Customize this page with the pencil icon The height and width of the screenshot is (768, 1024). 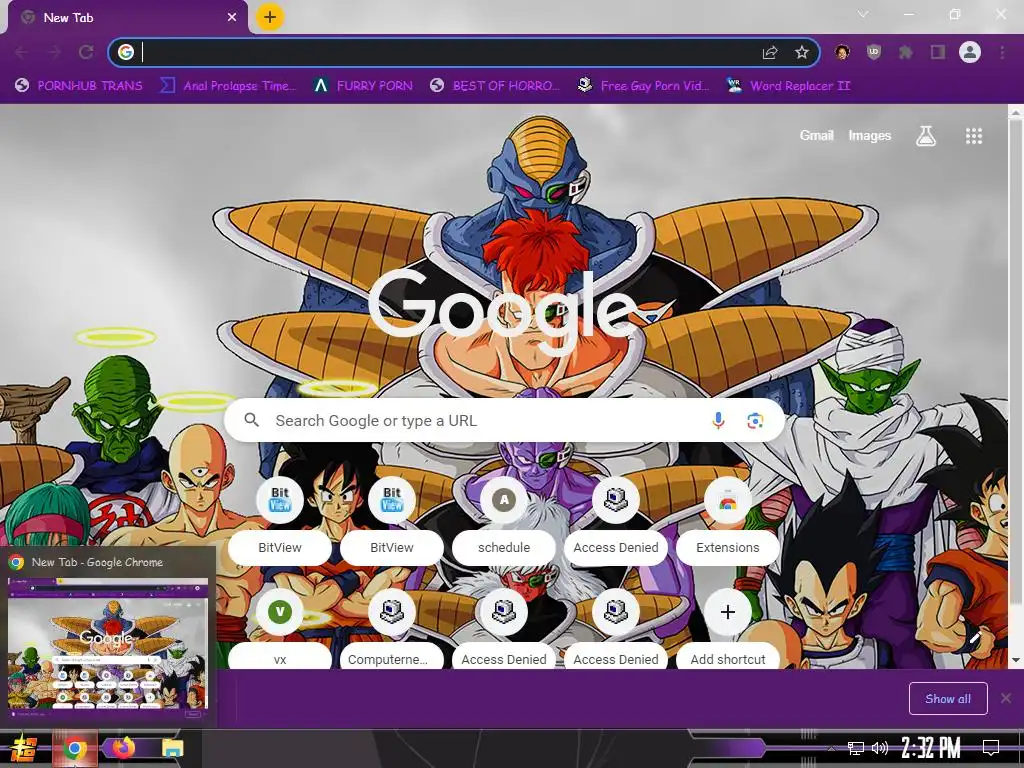tap(976, 636)
